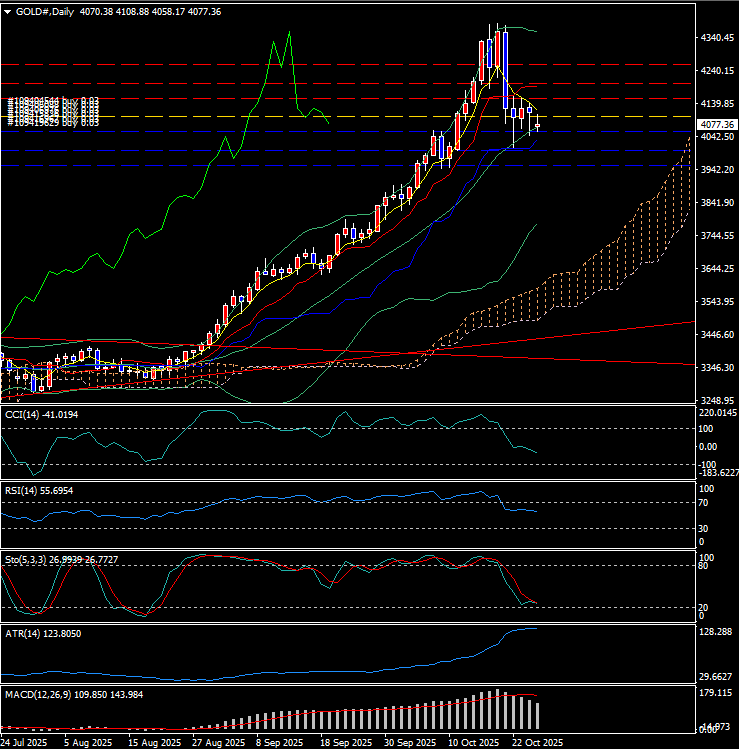This screenshot has width=739, height=749.
Task: Click the current price tag 4077.36
Action: point(715,124)
